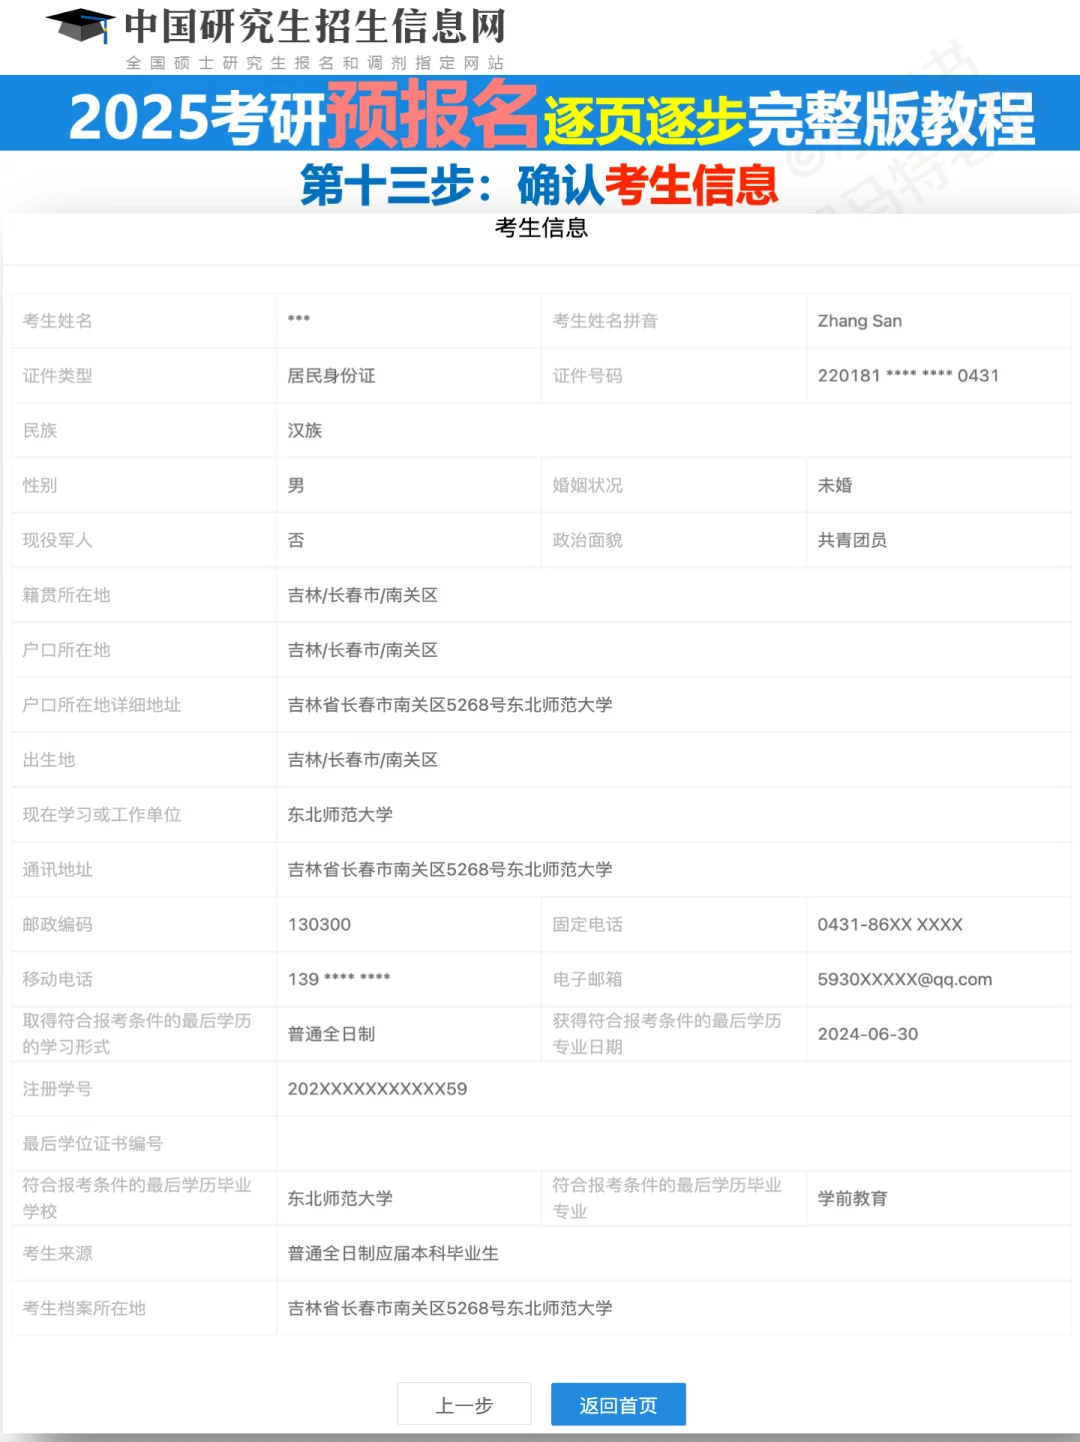Click the 考生档案所在地 address value
Image resolution: width=1080 pixels, height=1442 pixels.
click(x=450, y=1308)
